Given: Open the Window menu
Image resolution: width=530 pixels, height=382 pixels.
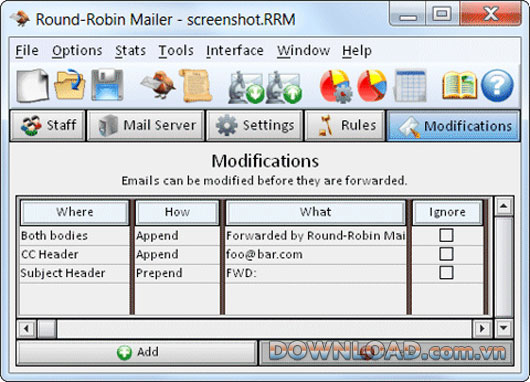Looking at the screenshot, I should pos(303,51).
